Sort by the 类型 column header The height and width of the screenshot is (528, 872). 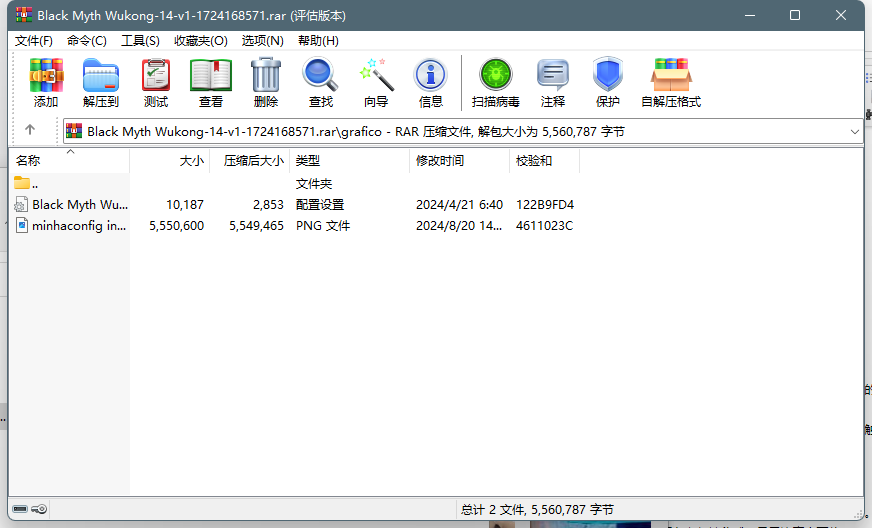tap(350, 161)
